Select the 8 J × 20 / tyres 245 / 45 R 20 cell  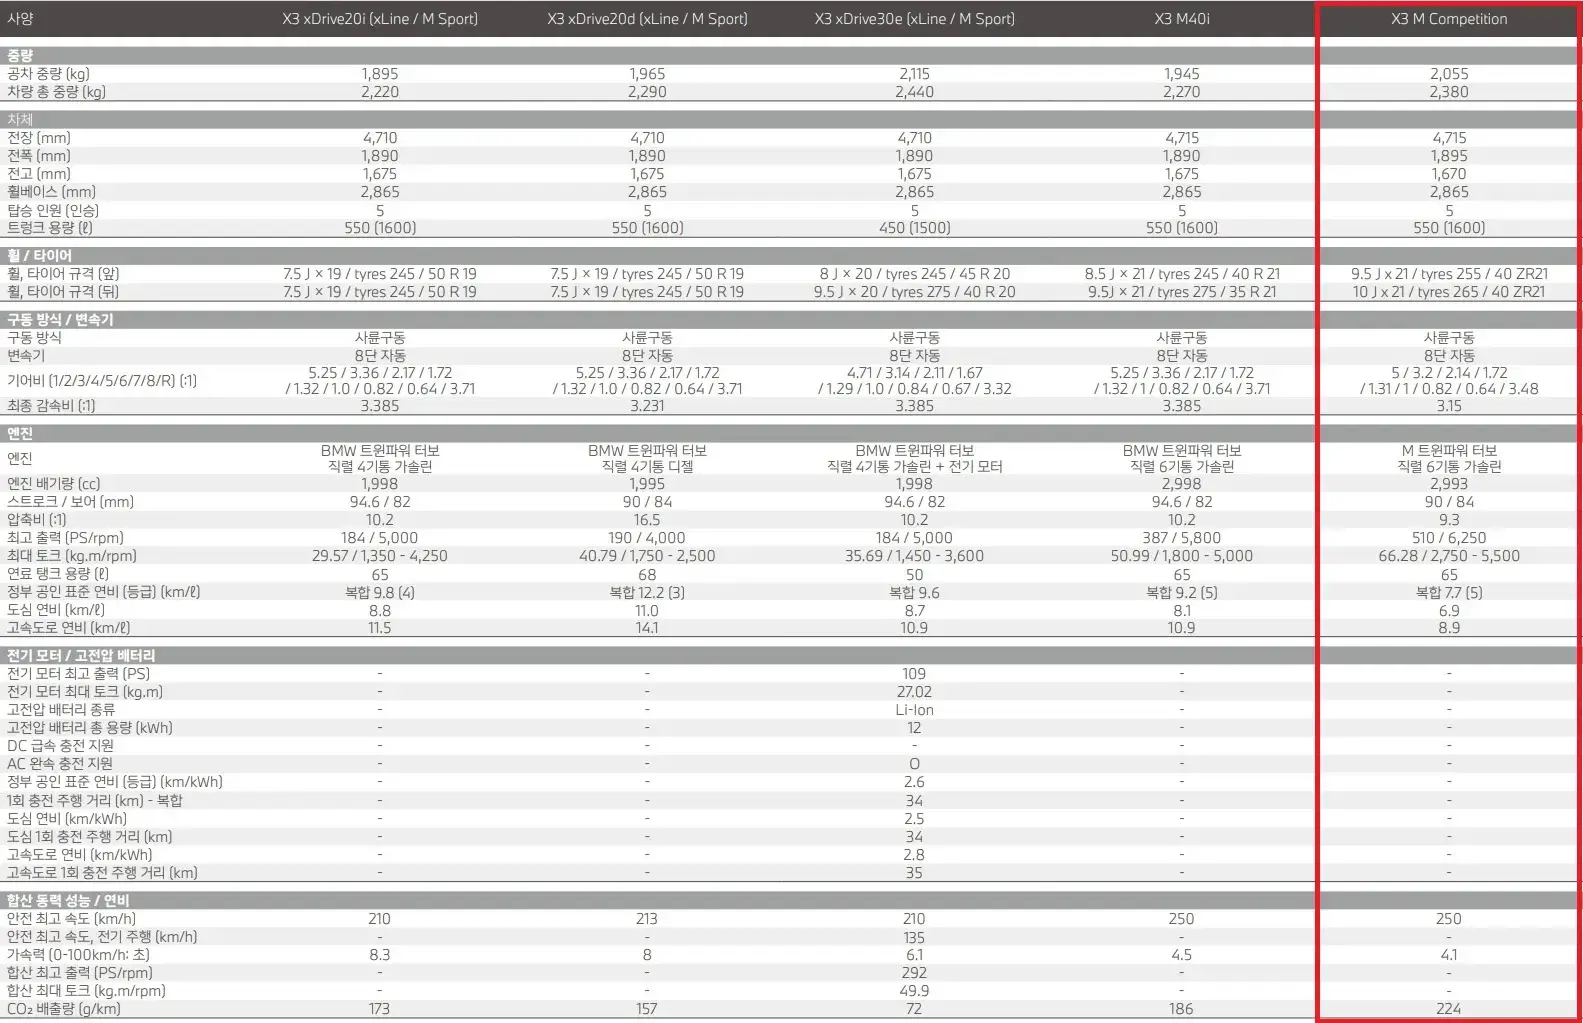click(914, 274)
